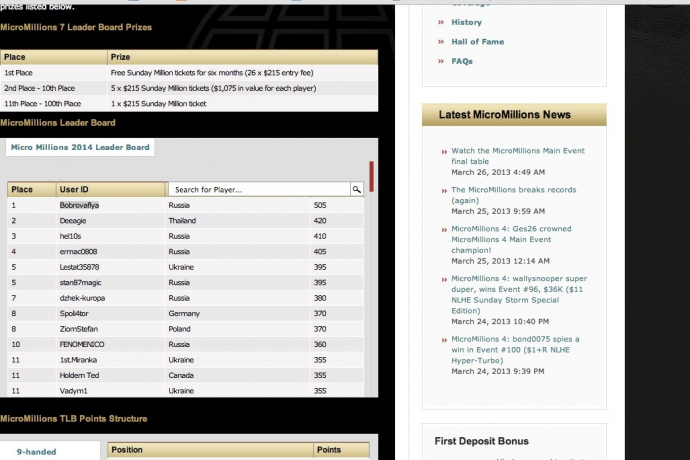Click the Germany country cell
Viewport: 690px width, 460px height.
pyautogui.click(x=184, y=313)
